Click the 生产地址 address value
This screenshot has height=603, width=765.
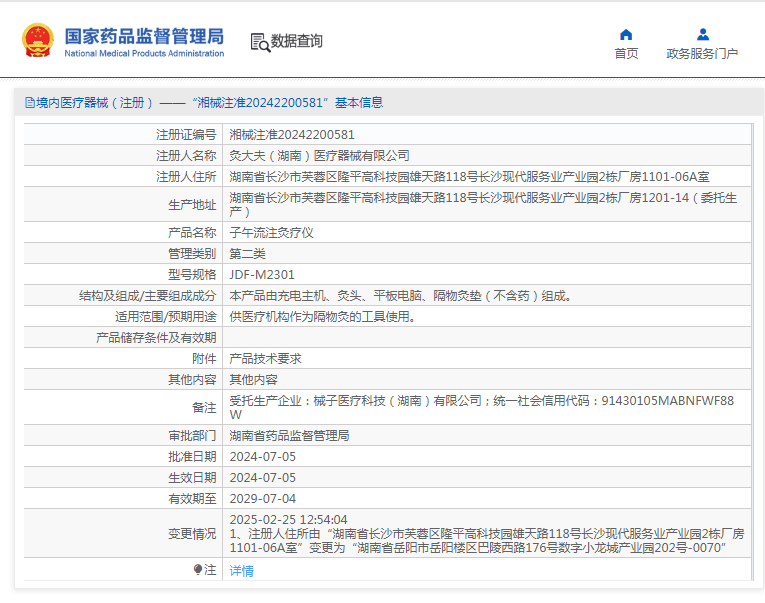point(483,204)
